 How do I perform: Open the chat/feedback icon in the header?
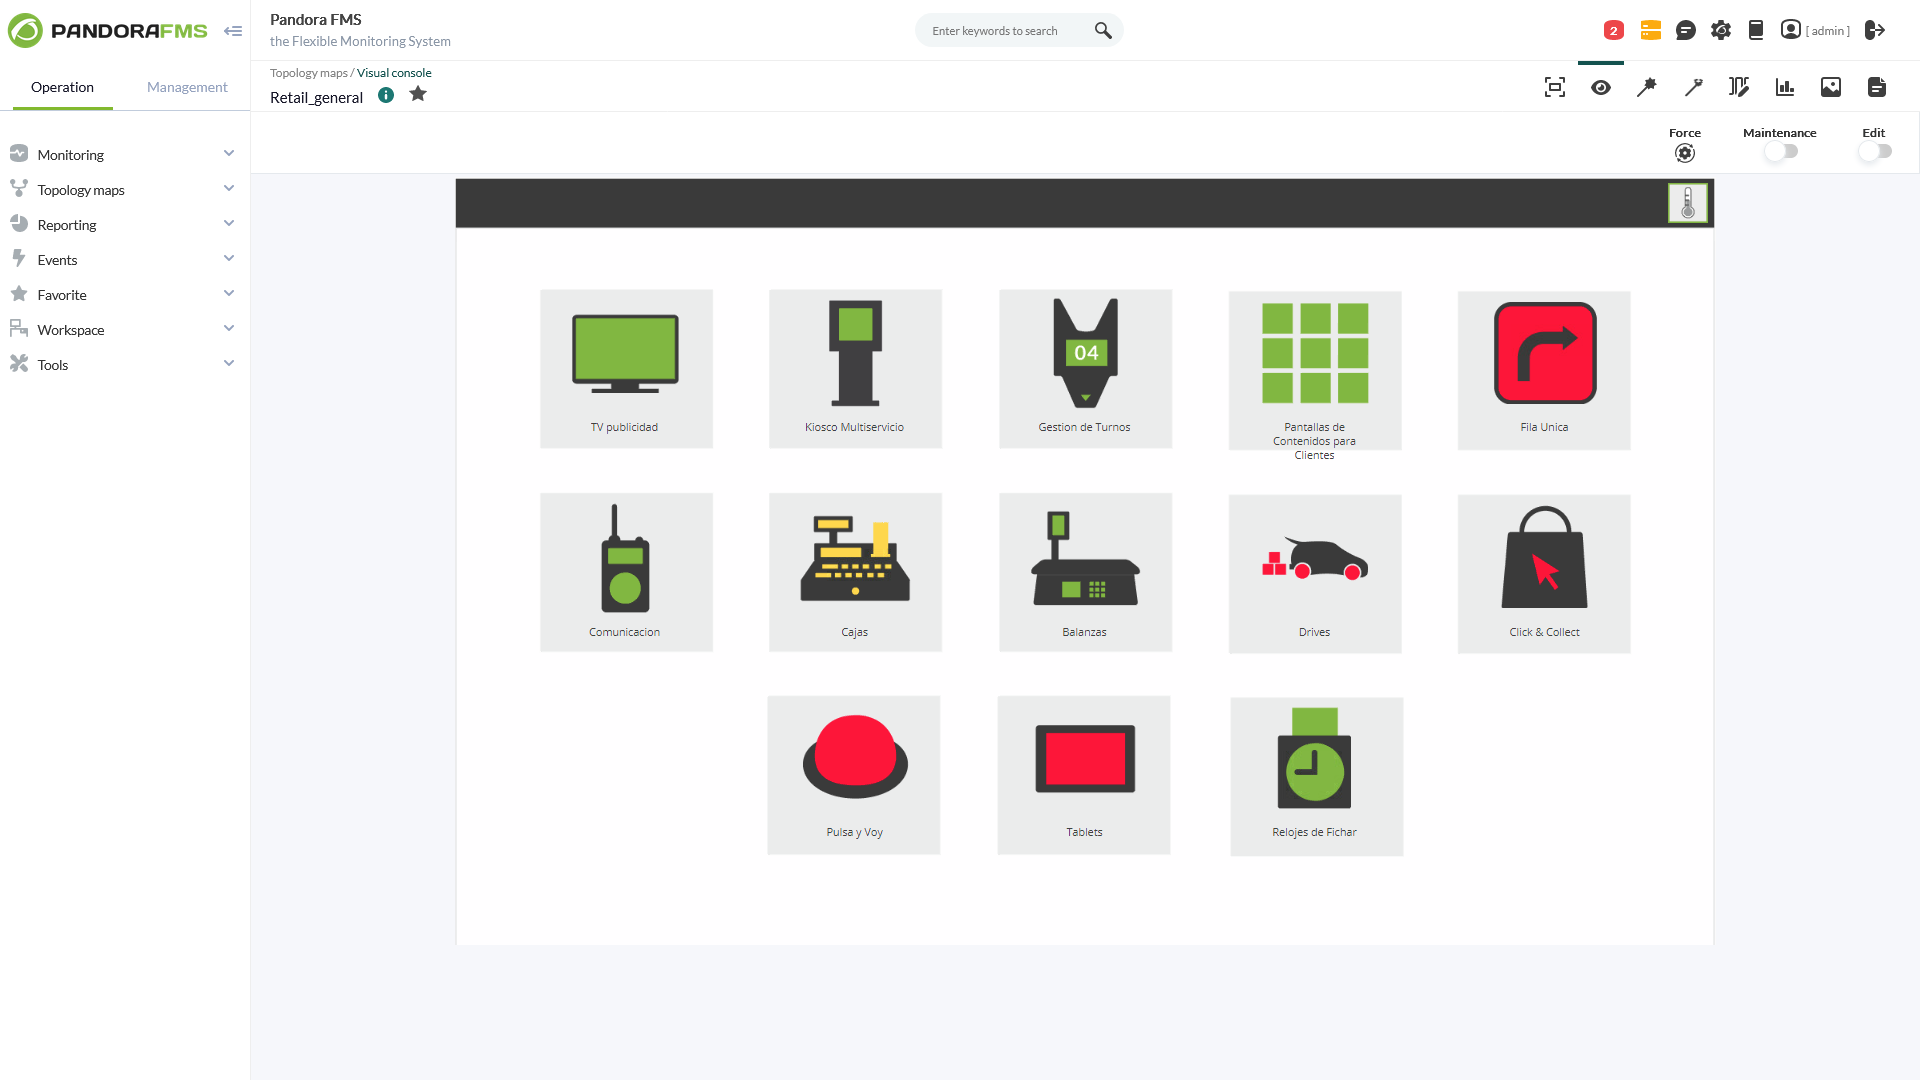[x=1686, y=30]
